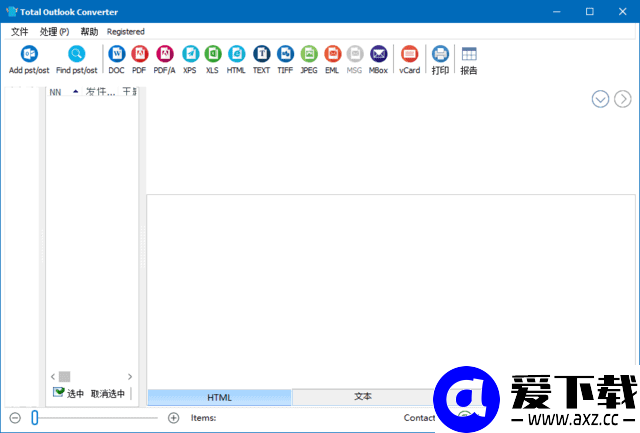Go next with circled right chevron

click(623, 99)
